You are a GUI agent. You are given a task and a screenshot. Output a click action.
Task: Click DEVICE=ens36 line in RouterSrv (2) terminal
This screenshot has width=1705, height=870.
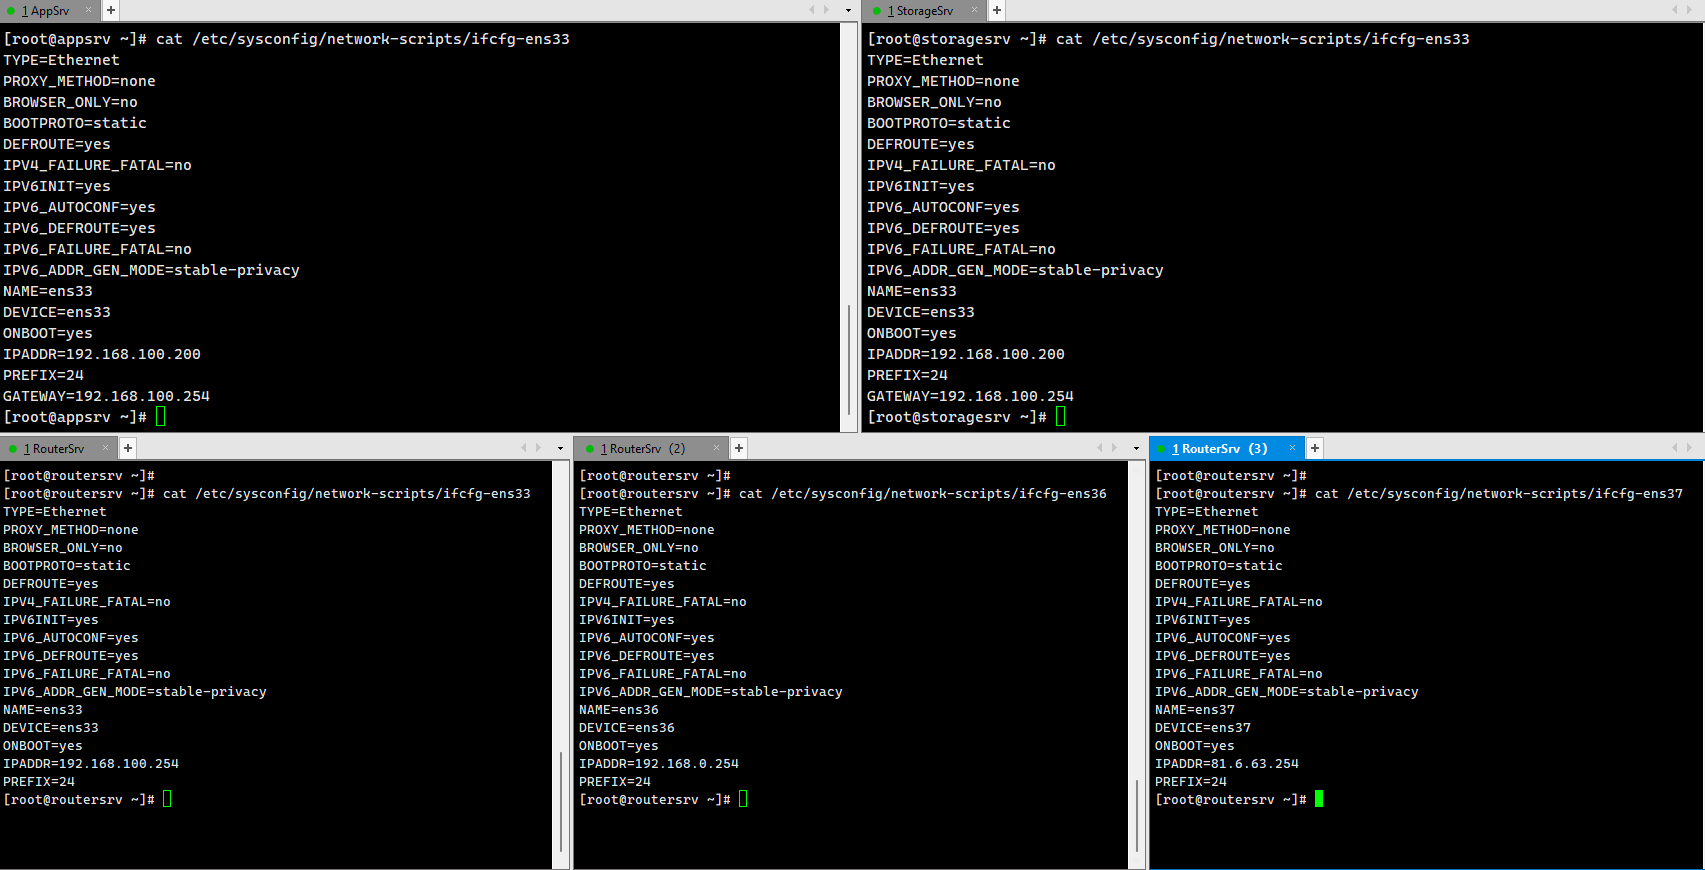pyautogui.click(x=627, y=728)
